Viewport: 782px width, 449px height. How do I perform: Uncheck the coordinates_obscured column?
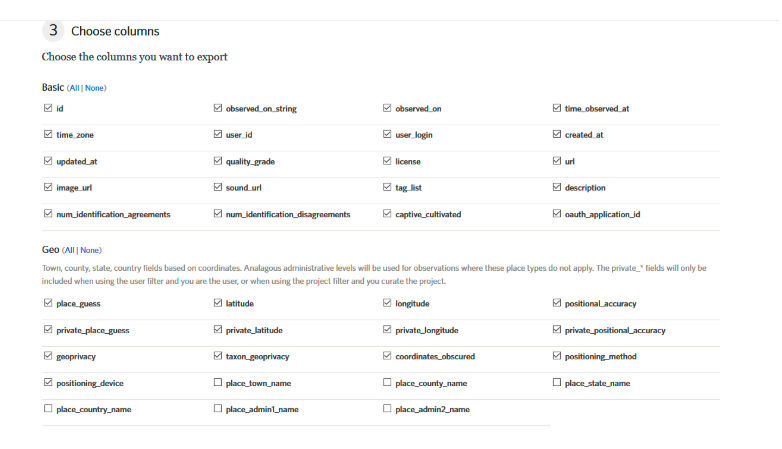(x=387, y=356)
